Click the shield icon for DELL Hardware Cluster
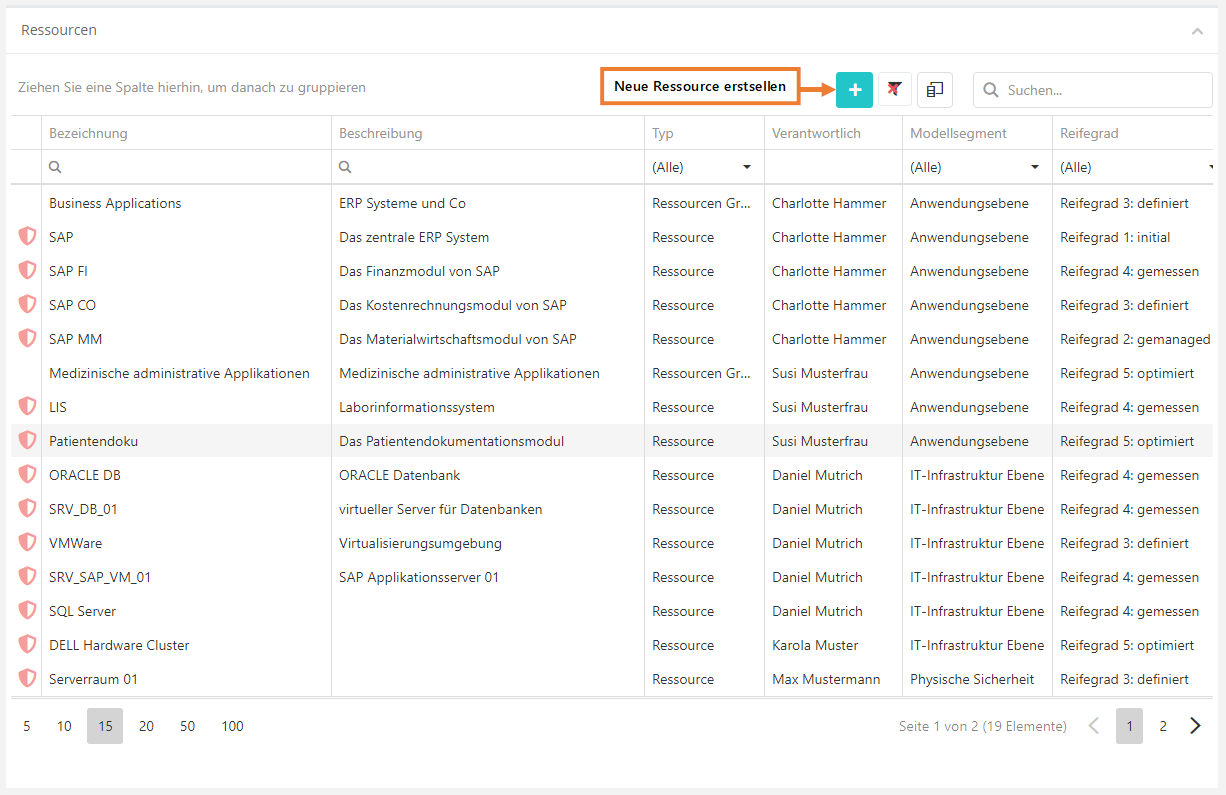Viewport: 1226px width, 795px height. (27, 645)
